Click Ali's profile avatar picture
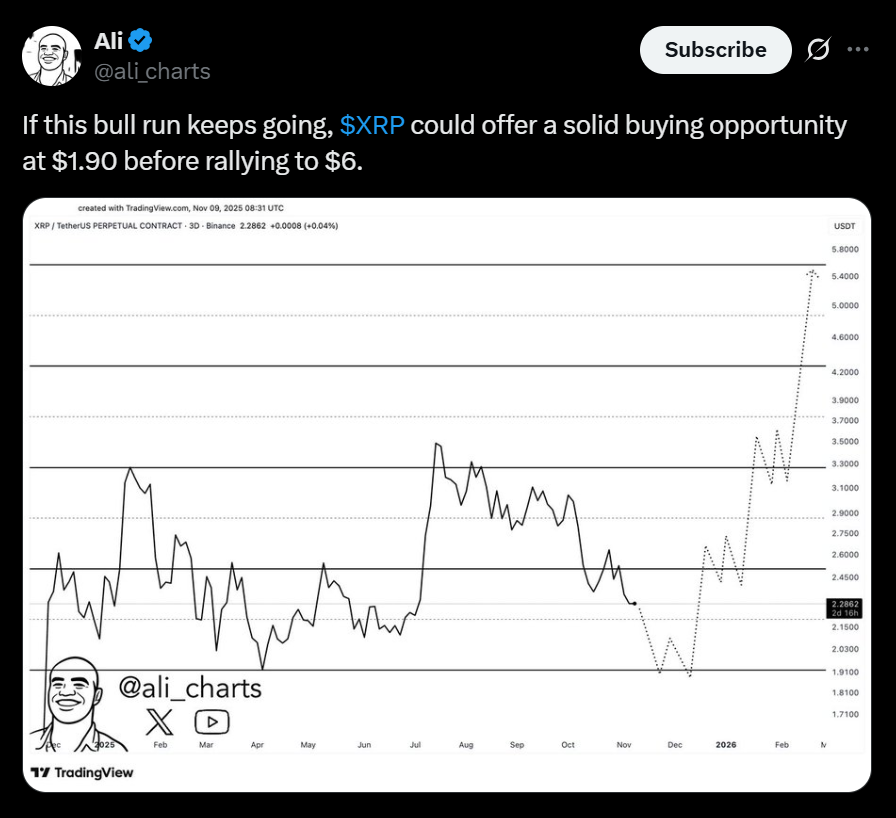 point(52,57)
